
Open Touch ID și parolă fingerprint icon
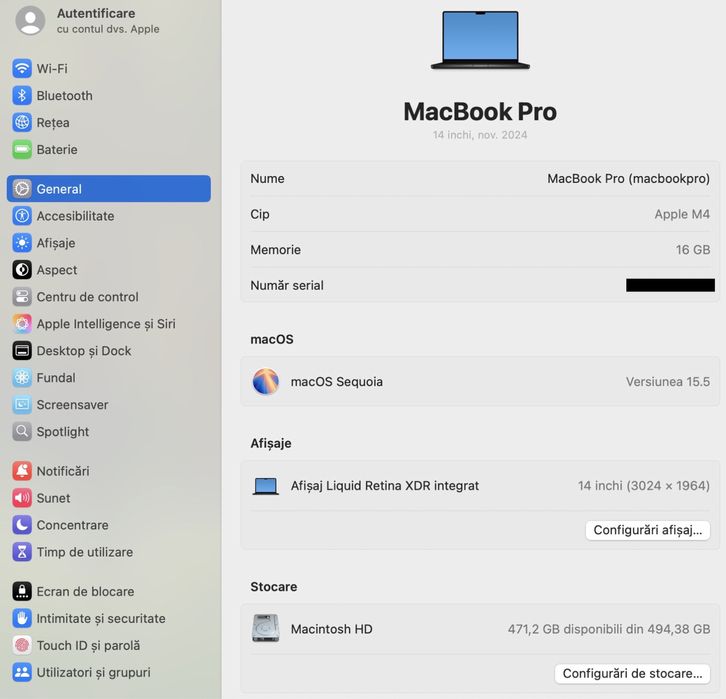pos(22,645)
